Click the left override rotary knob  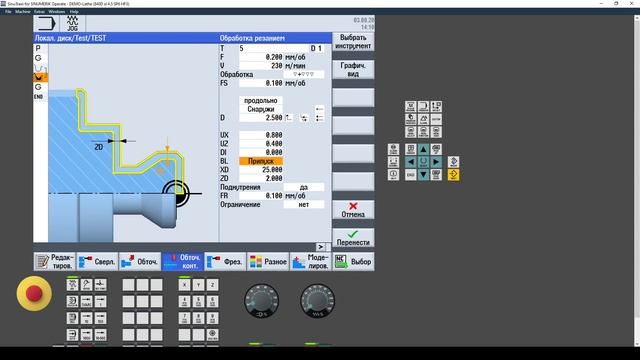click(262, 301)
